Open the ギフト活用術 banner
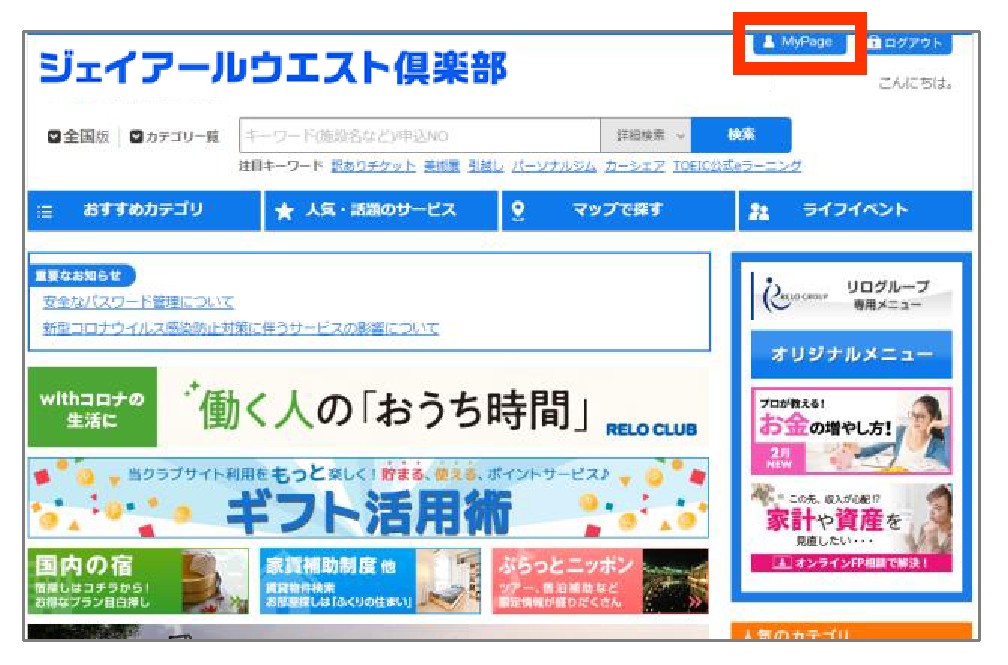The image size is (1008, 665). pyautogui.click(x=368, y=498)
